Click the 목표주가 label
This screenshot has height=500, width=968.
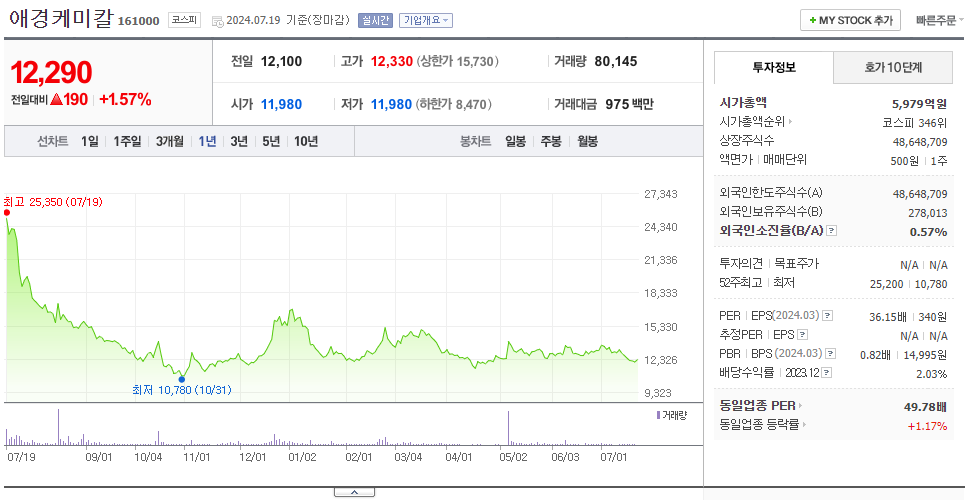797,264
